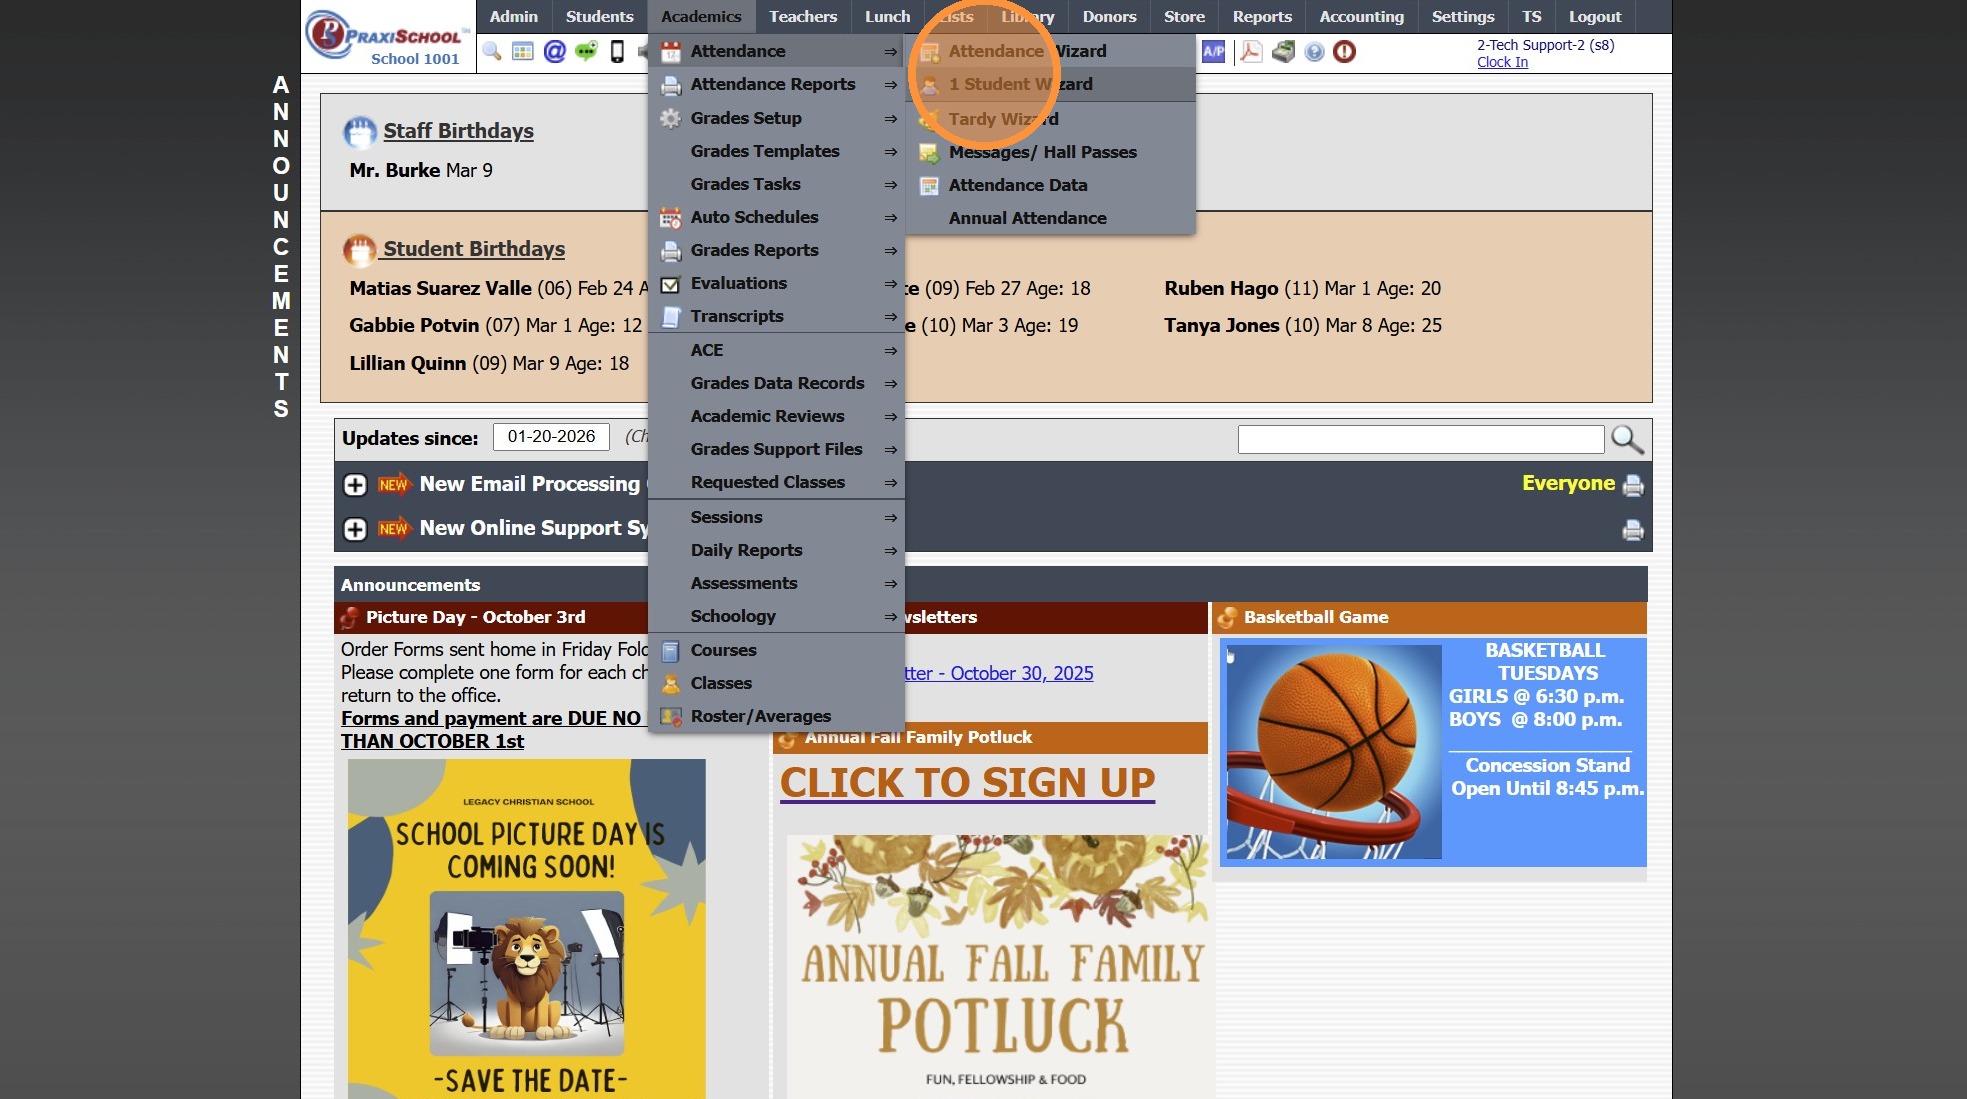The image size is (1967, 1099).
Task: Open the Reports menu in top bar
Action: click(1261, 16)
